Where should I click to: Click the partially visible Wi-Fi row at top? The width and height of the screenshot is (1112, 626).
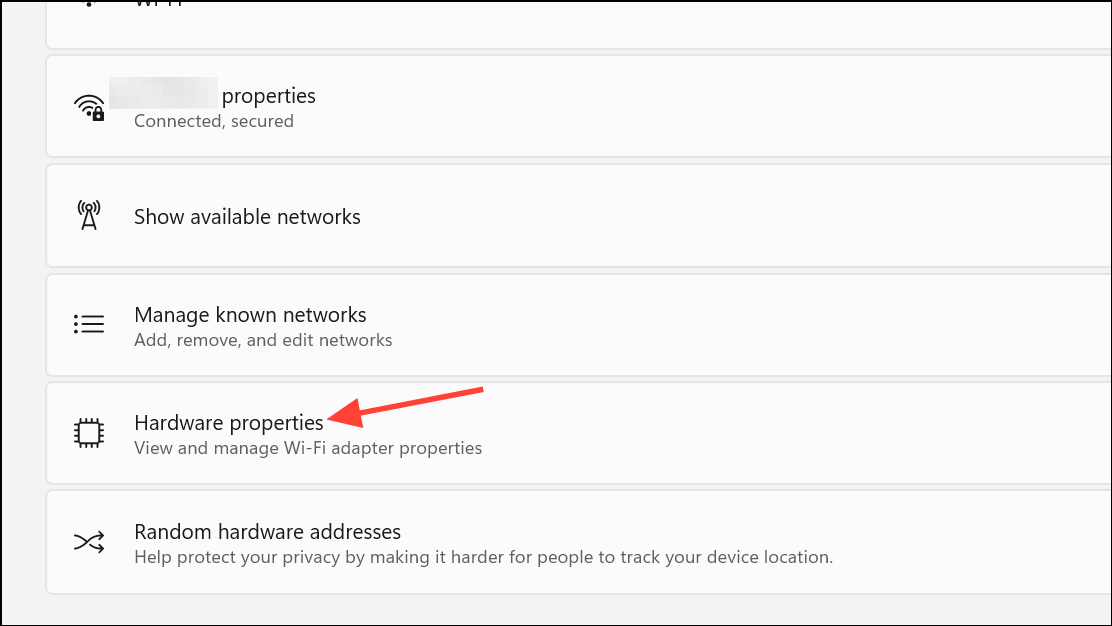579,24
